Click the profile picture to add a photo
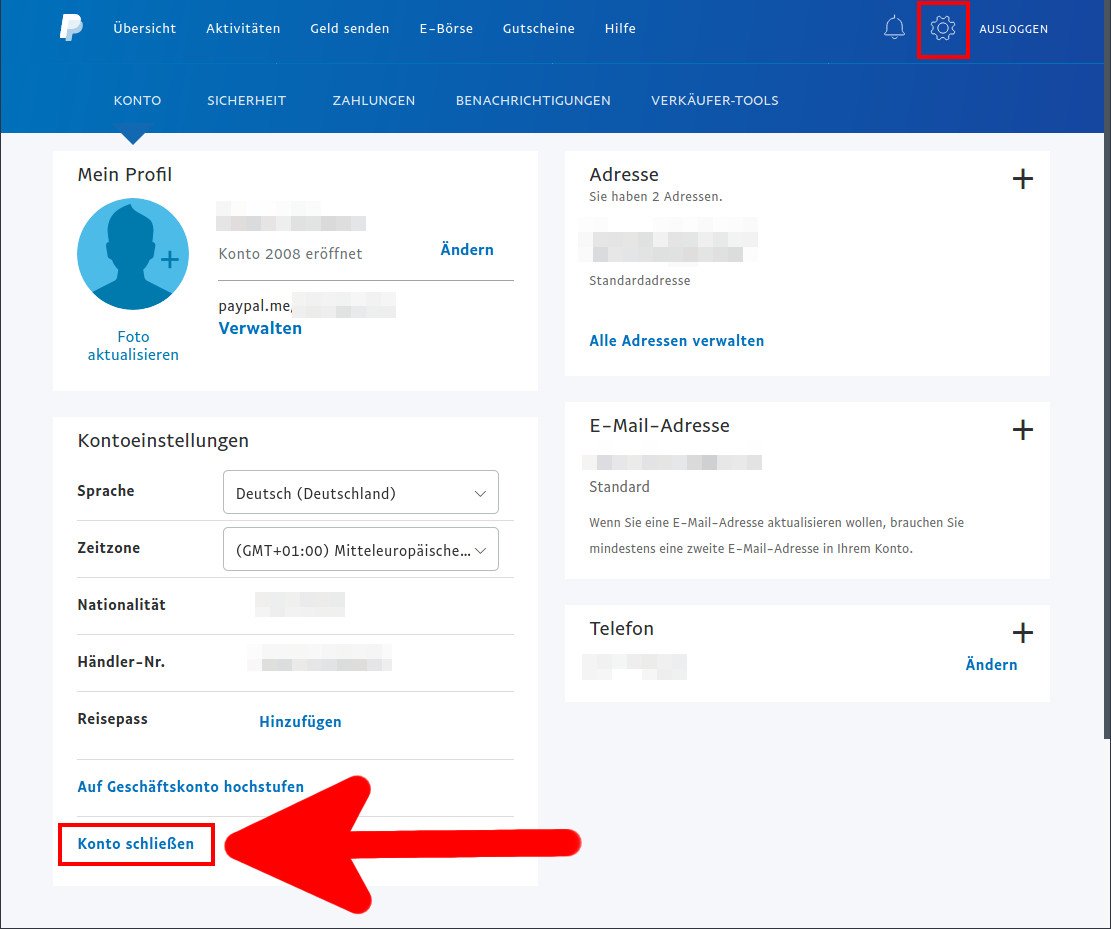The image size is (1111, 929). click(x=133, y=254)
